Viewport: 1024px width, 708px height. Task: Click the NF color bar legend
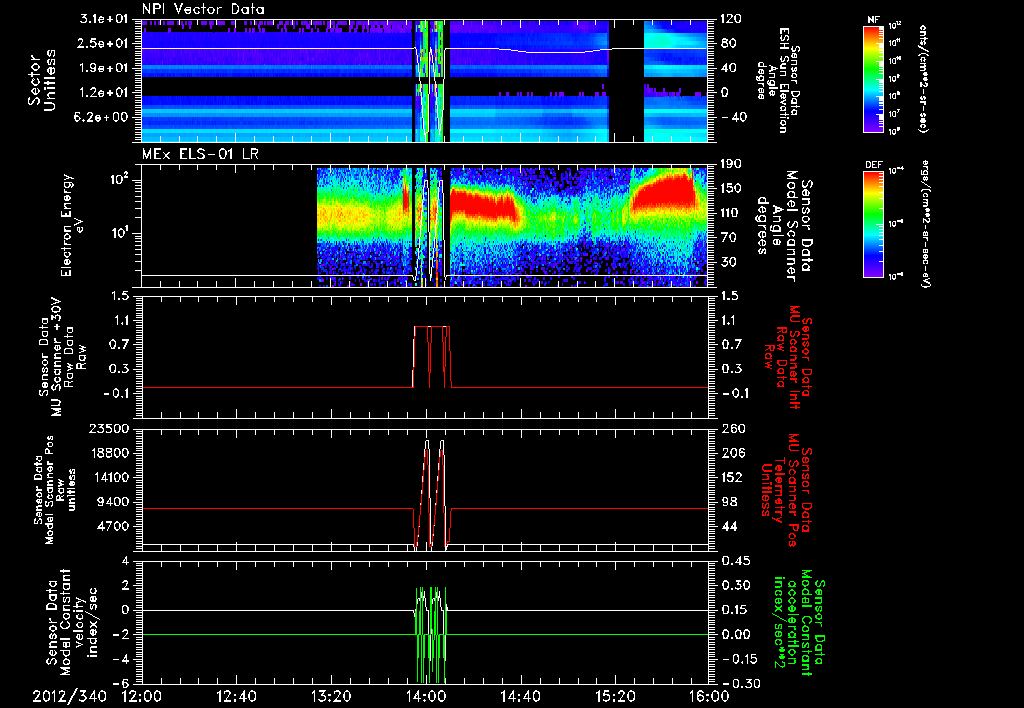[x=873, y=79]
